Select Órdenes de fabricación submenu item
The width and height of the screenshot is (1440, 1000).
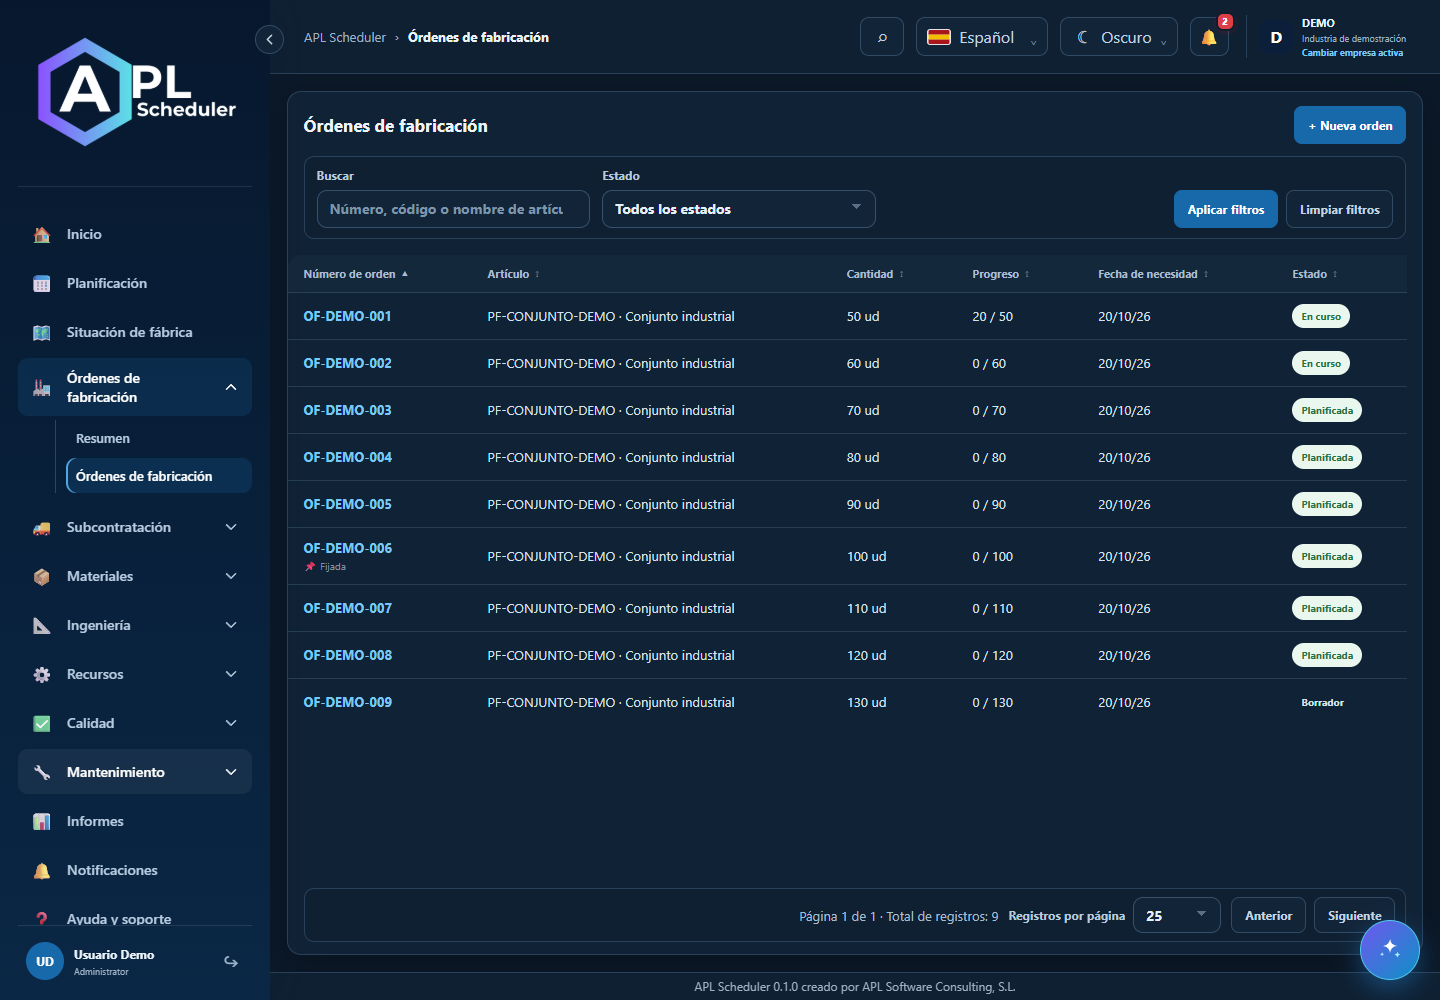(x=159, y=476)
